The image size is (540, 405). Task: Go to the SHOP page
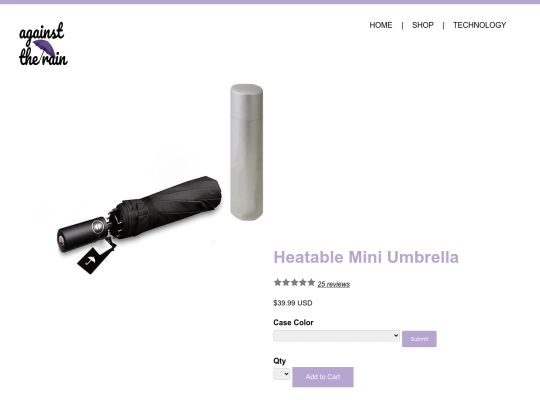click(423, 25)
